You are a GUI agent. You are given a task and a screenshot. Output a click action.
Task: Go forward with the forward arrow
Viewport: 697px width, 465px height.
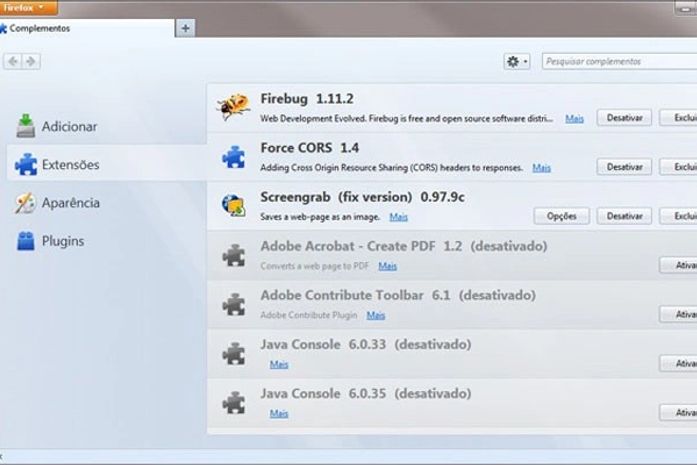(x=31, y=61)
